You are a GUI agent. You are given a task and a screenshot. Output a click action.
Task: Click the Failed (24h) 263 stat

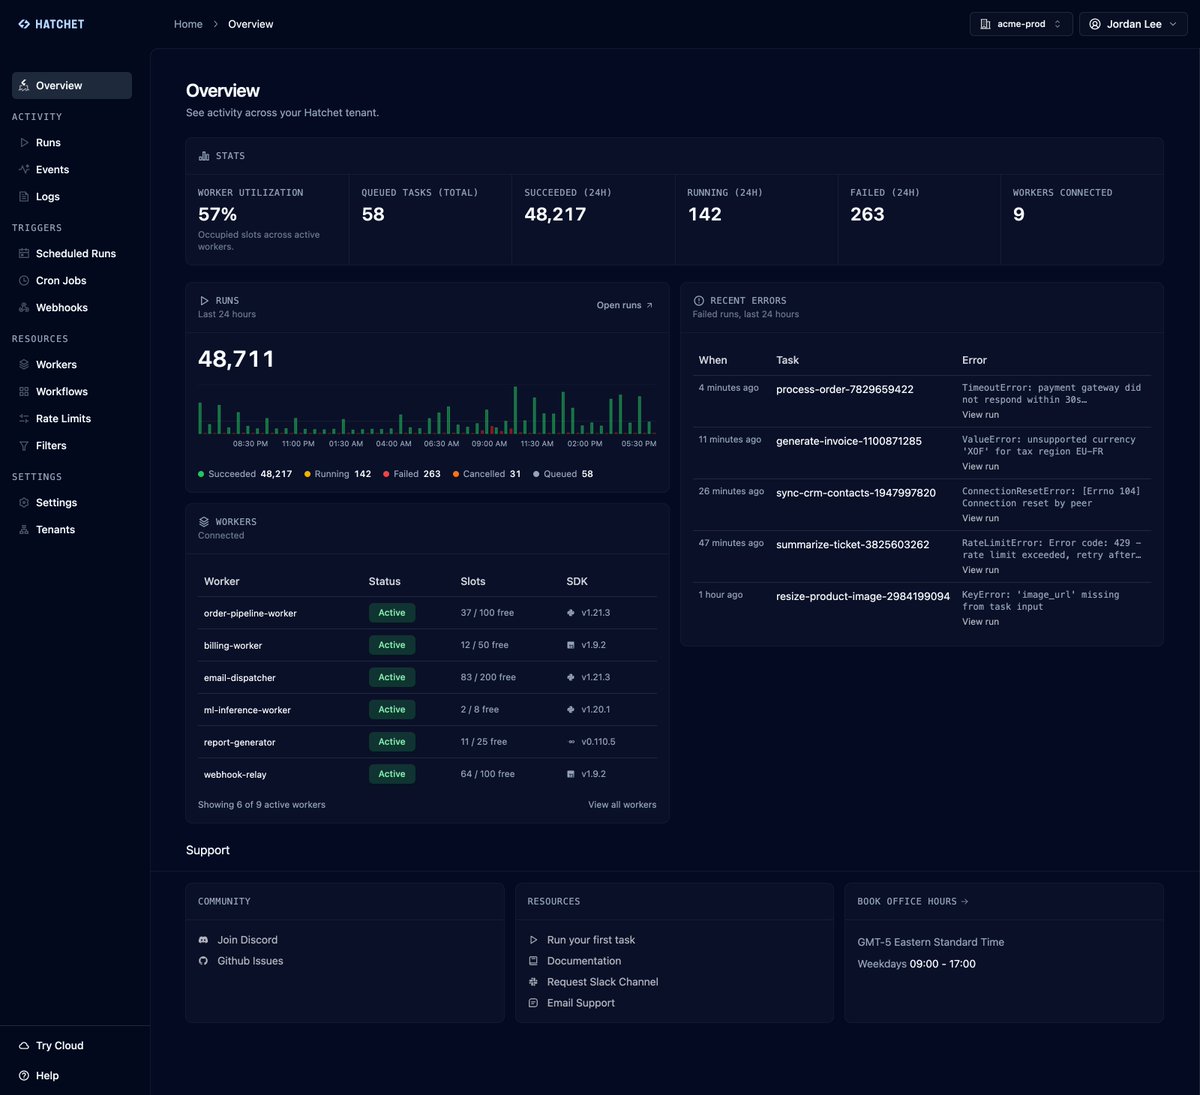(867, 214)
